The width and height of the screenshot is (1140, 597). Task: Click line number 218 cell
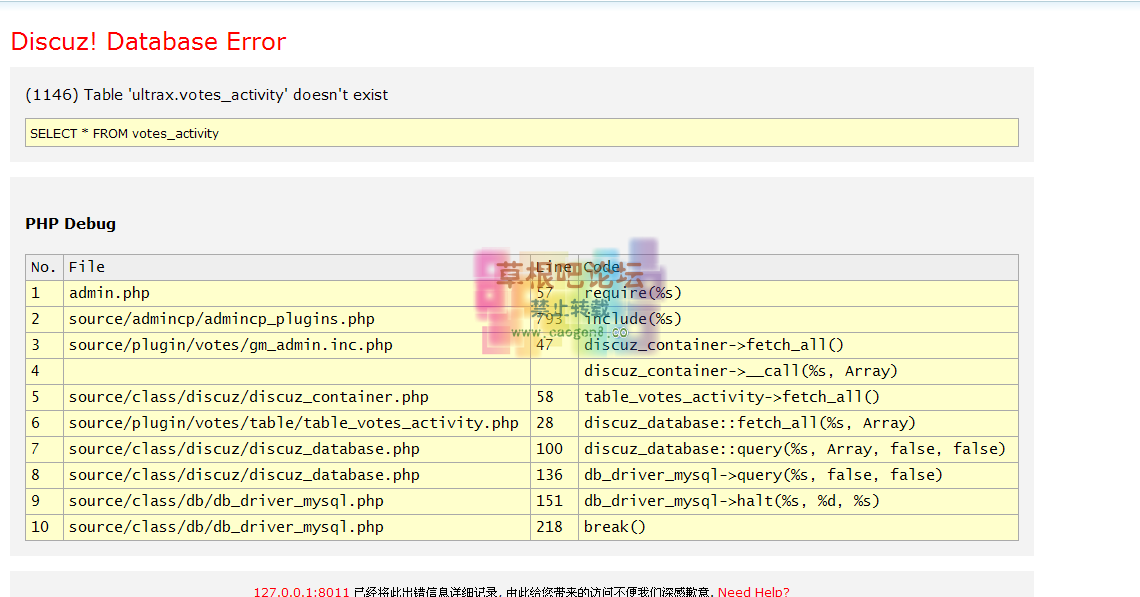[x=549, y=527]
